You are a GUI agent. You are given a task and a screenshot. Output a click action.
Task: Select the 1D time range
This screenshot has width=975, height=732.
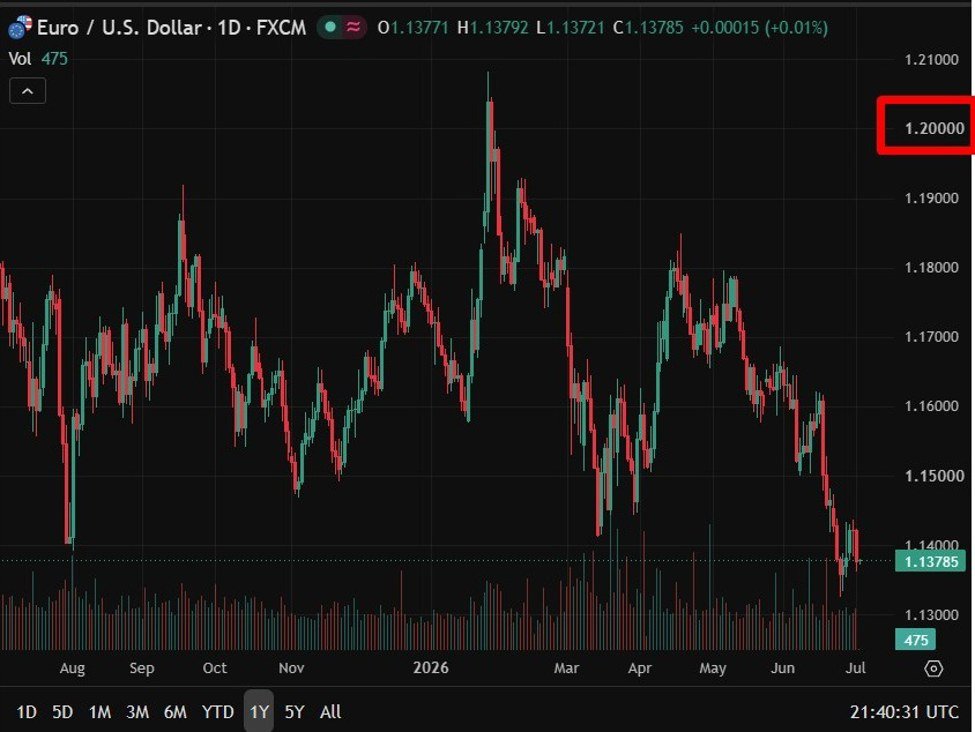click(x=26, y=711)
